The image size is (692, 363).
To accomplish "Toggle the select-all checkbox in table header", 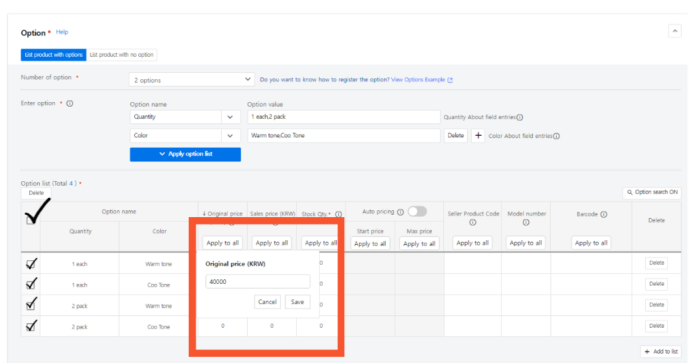I will (30, 220).
